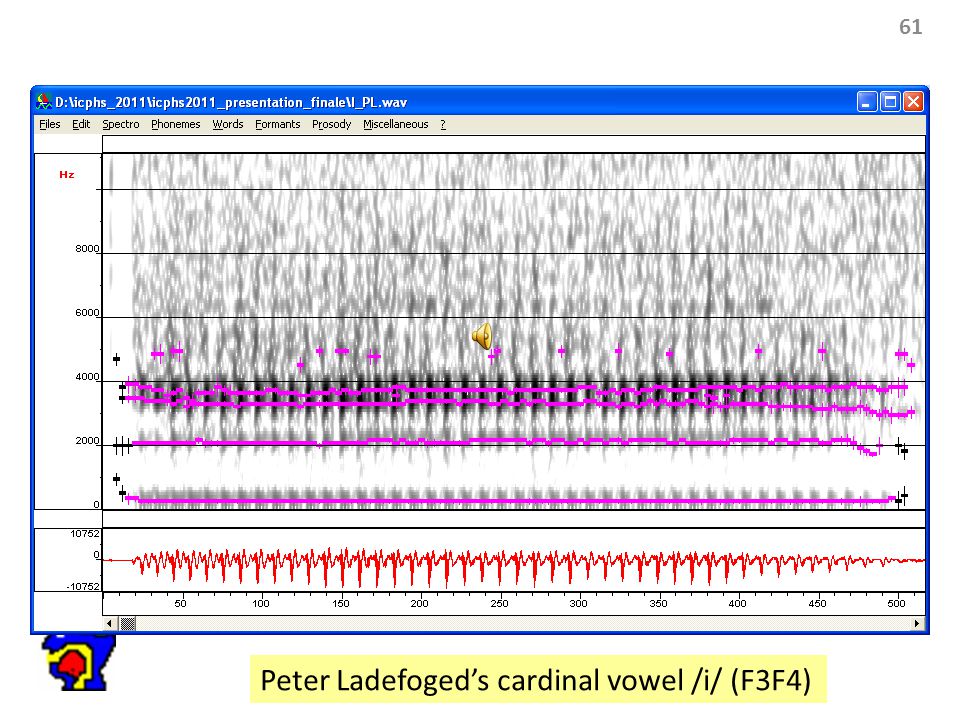960x720 pixels.
Task: Click the 10752 amplitude label
Action: click(84, 534)
